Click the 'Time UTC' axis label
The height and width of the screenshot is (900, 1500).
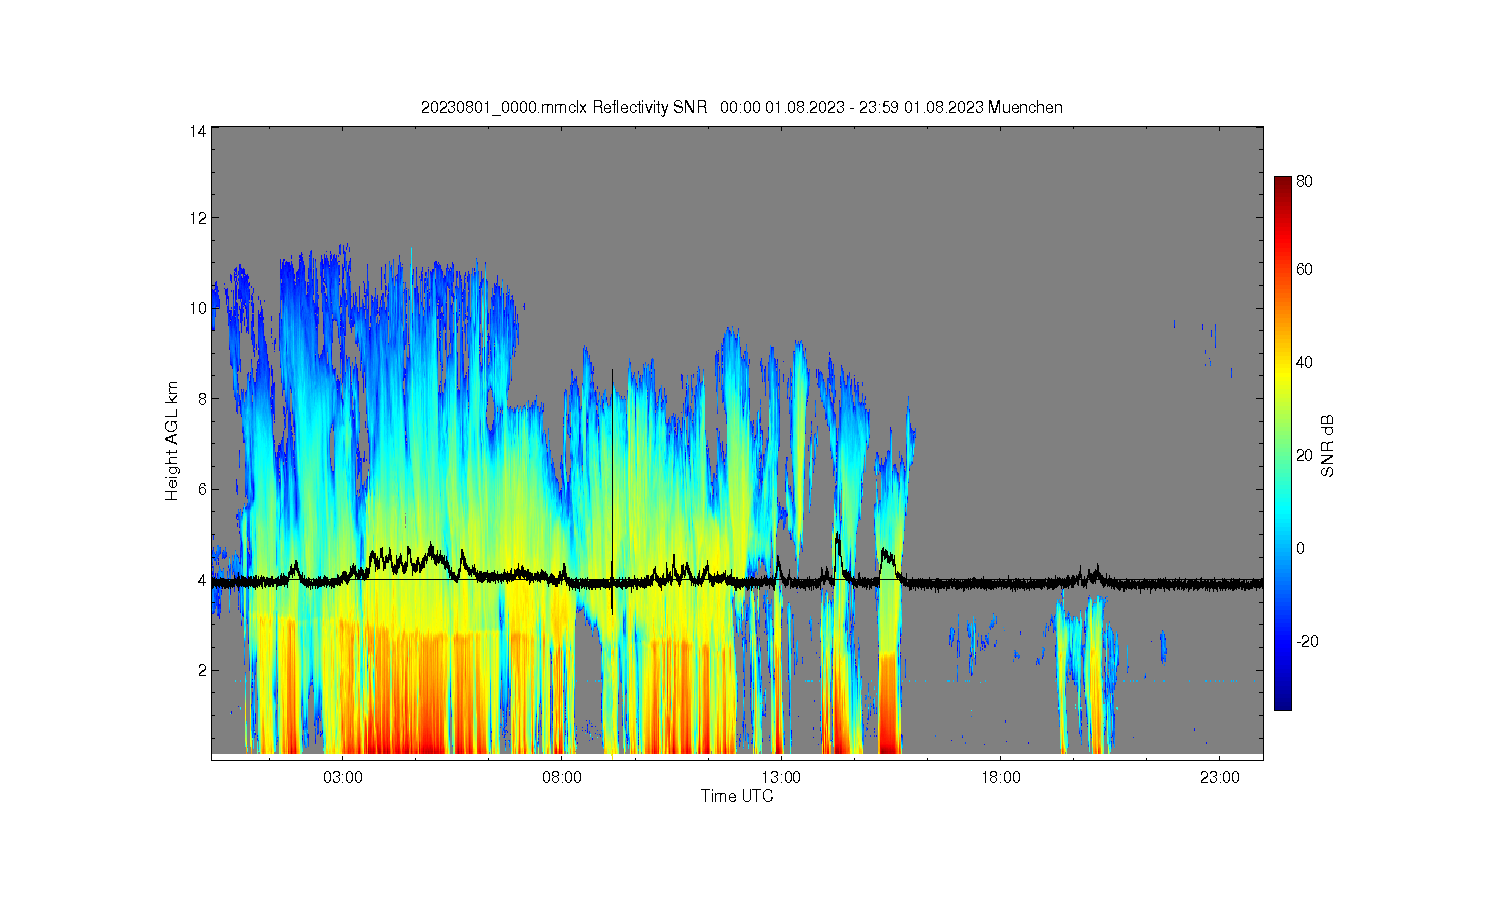[x=737, y=796]
